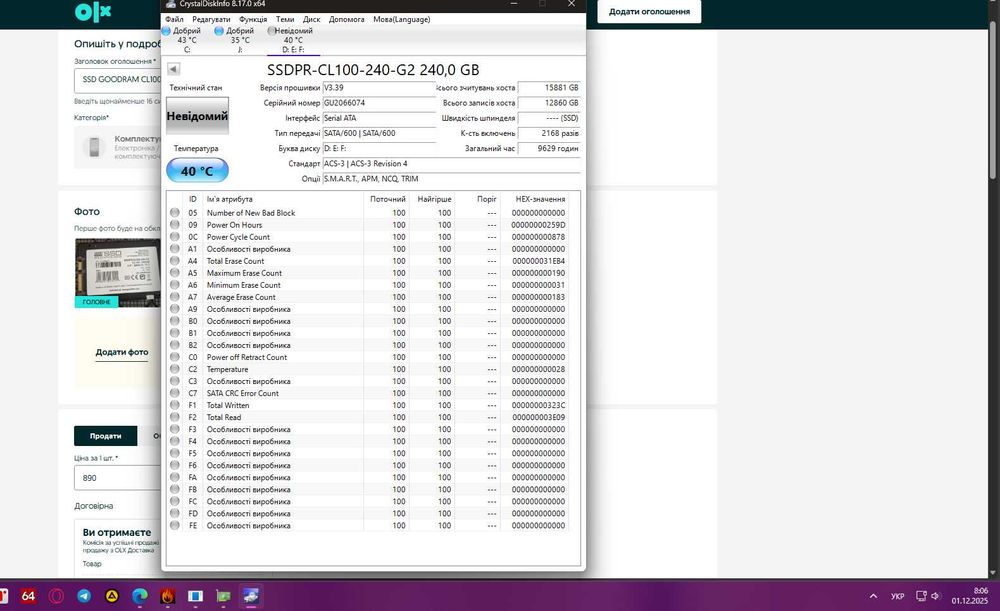Open the clock showing 01.12.2025
Image resolution: width=1000 pixels, height=611 pixels.
coord(970,596)
